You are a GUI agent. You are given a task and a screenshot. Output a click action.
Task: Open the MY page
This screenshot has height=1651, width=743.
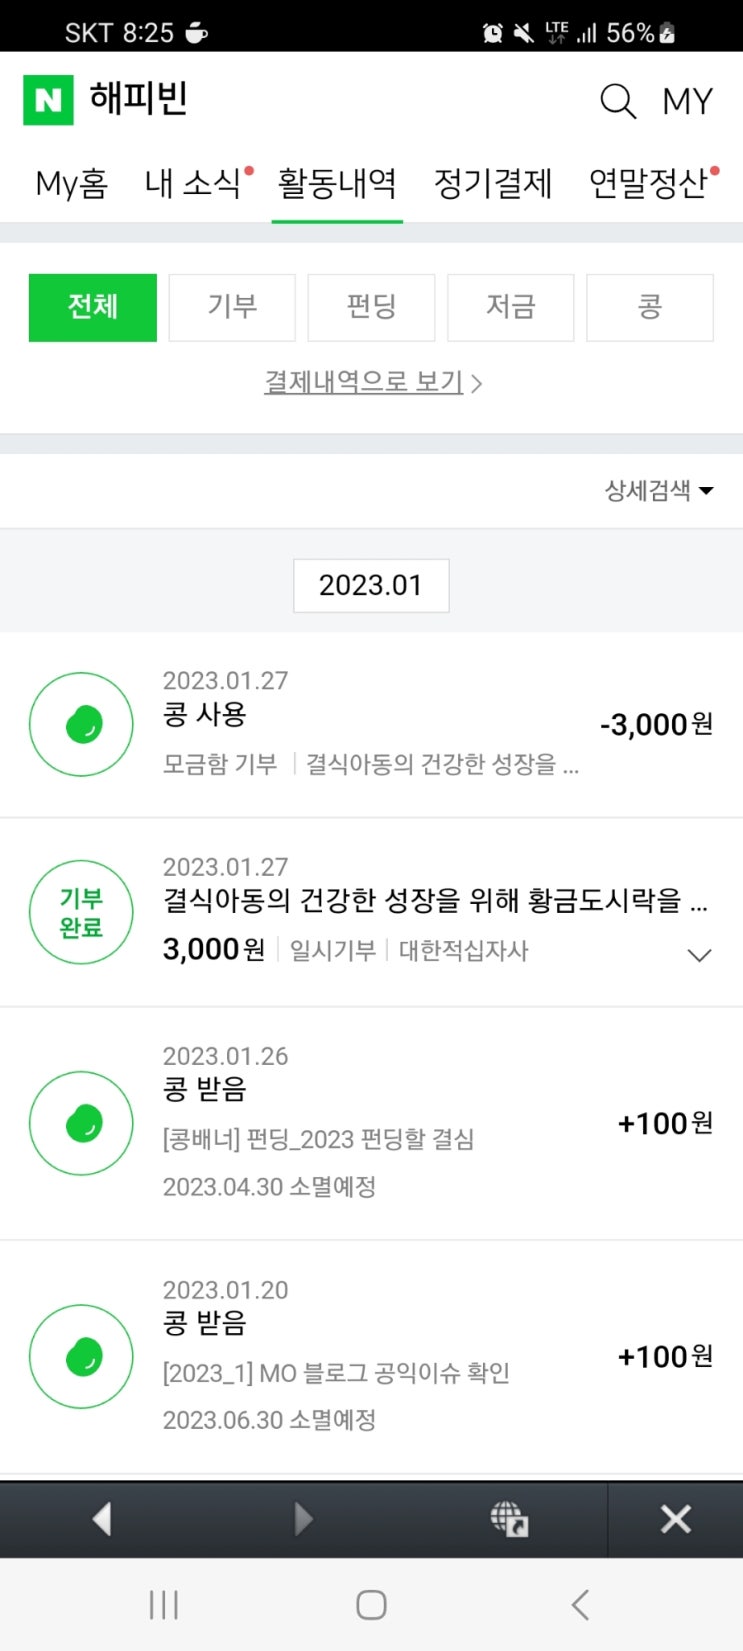tap(687, 101)
